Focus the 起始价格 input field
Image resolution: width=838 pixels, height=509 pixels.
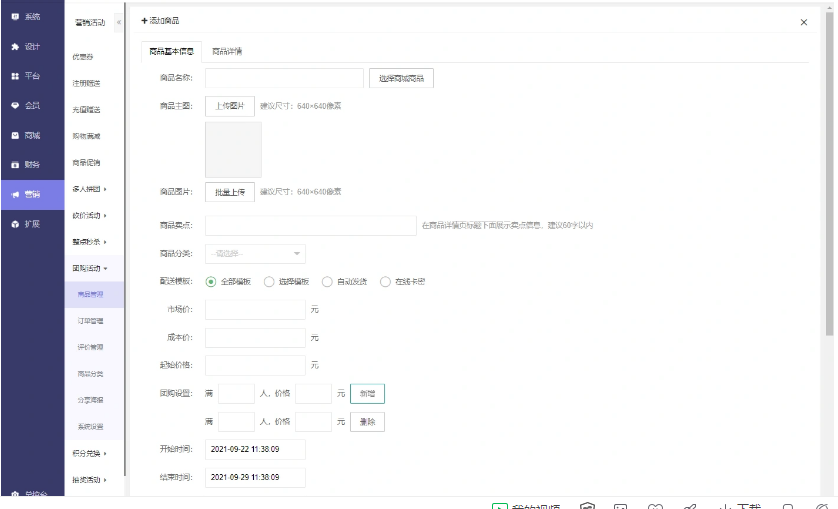pos(255,365)
